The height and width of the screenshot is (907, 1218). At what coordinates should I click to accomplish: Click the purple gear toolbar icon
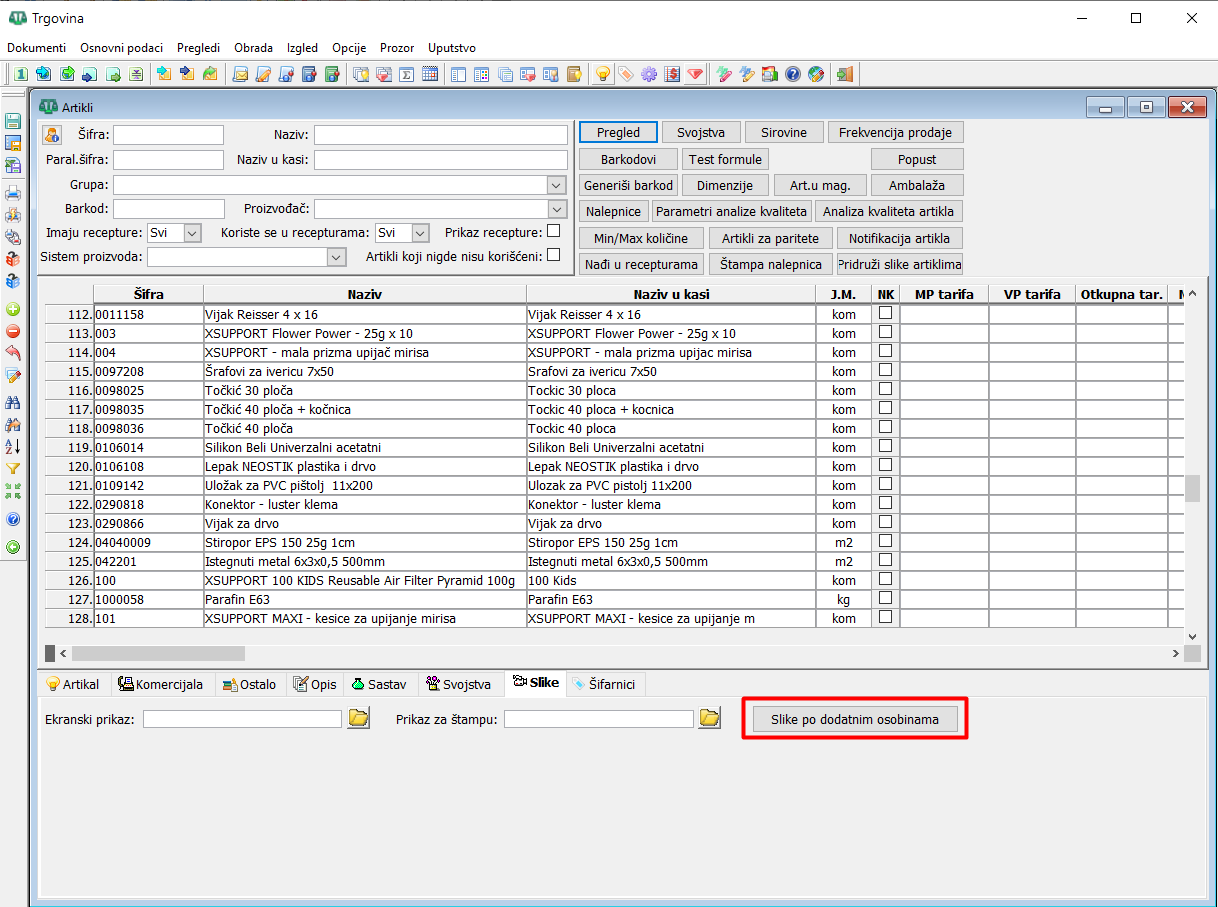pos(649,74)
